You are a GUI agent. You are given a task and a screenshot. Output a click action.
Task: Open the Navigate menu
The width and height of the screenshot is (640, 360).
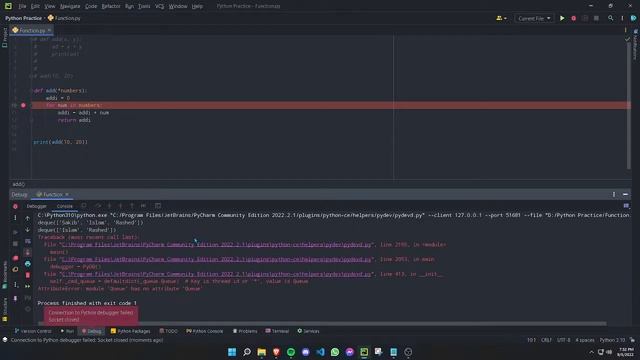pyautogui.click(x=70, y=6)
